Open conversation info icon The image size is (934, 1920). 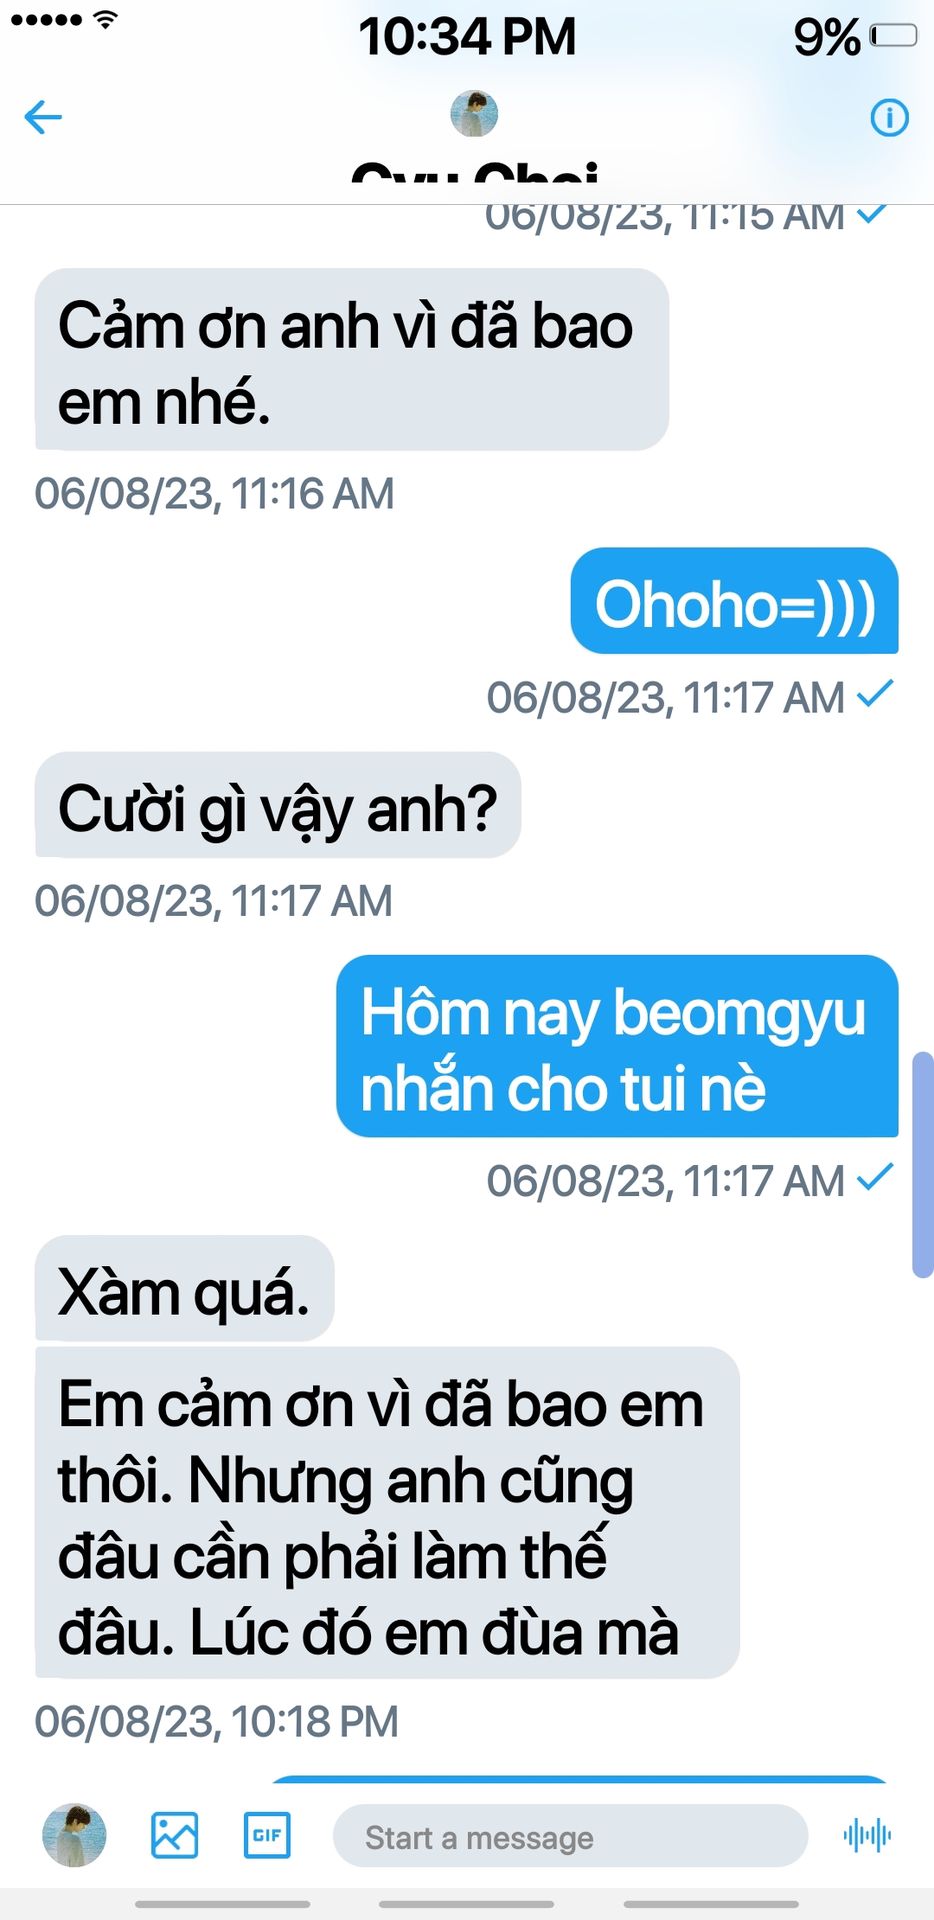889,118
